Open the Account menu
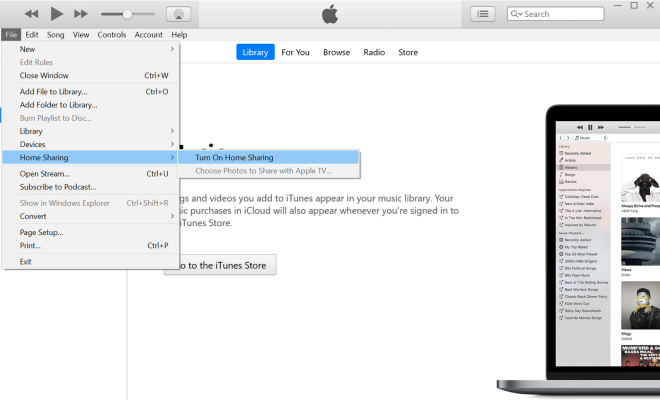 pos(149,35)
